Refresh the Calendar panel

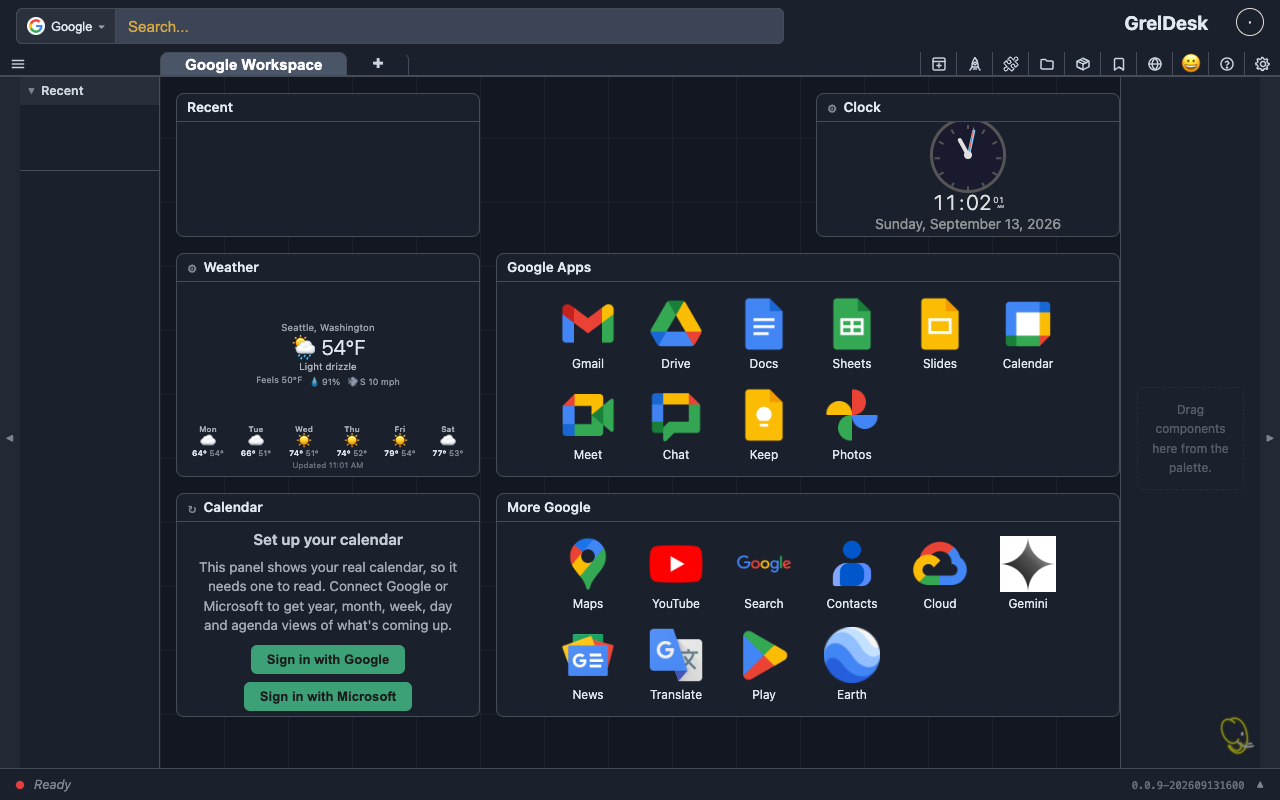point(192,508)
